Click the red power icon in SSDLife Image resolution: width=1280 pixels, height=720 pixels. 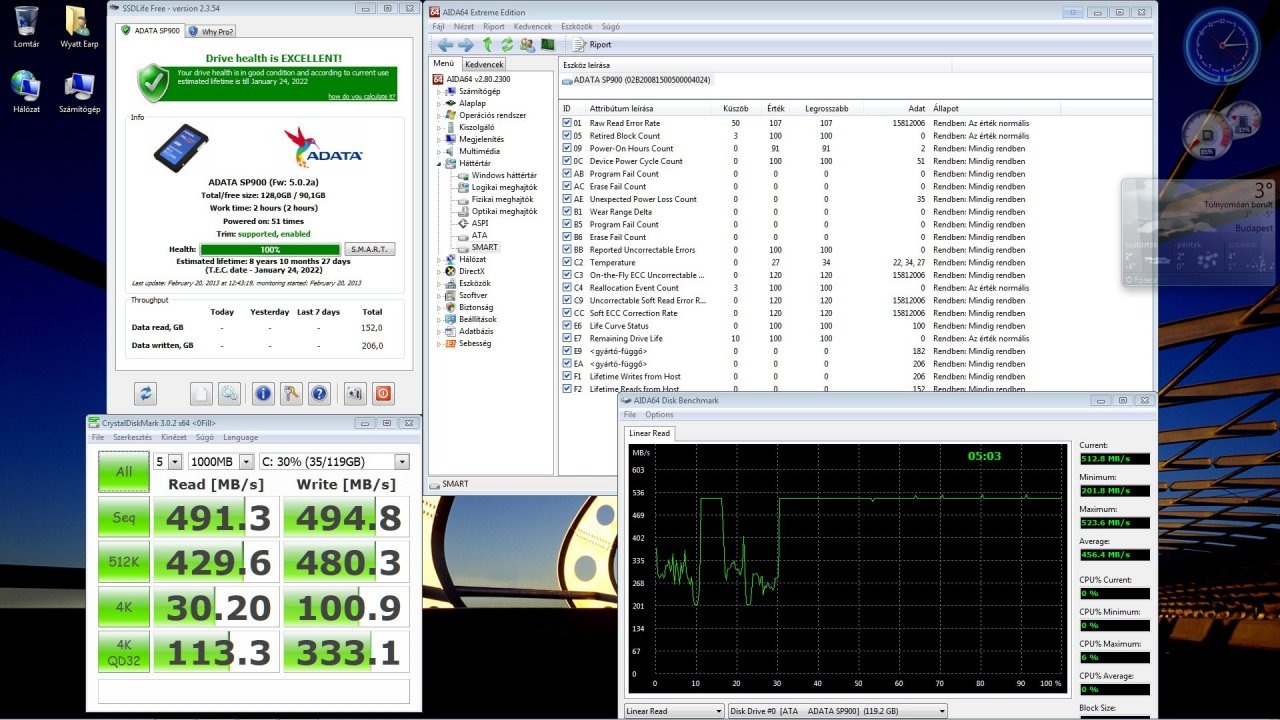click(382, 393)
